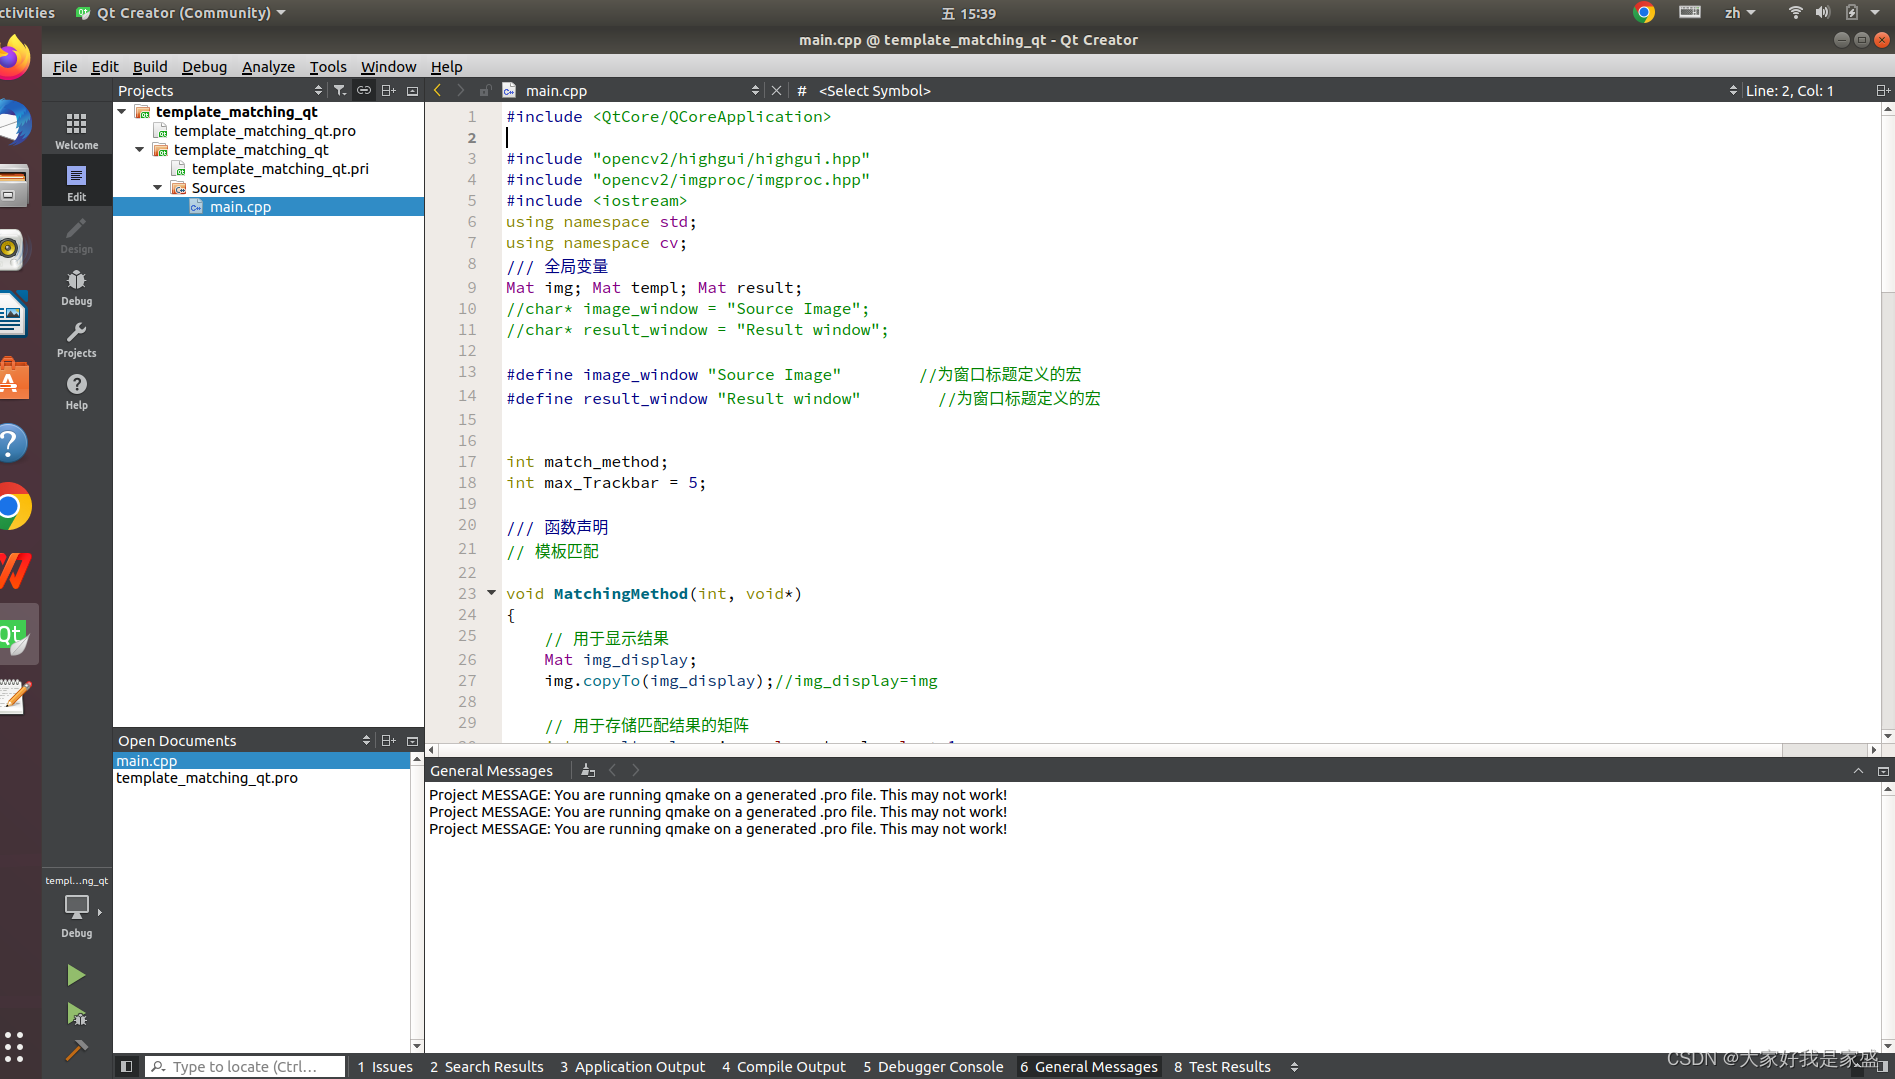Click the Line 2, Col 1 indicator
Screen dimensions: 1895x1079
[1789, 90]
